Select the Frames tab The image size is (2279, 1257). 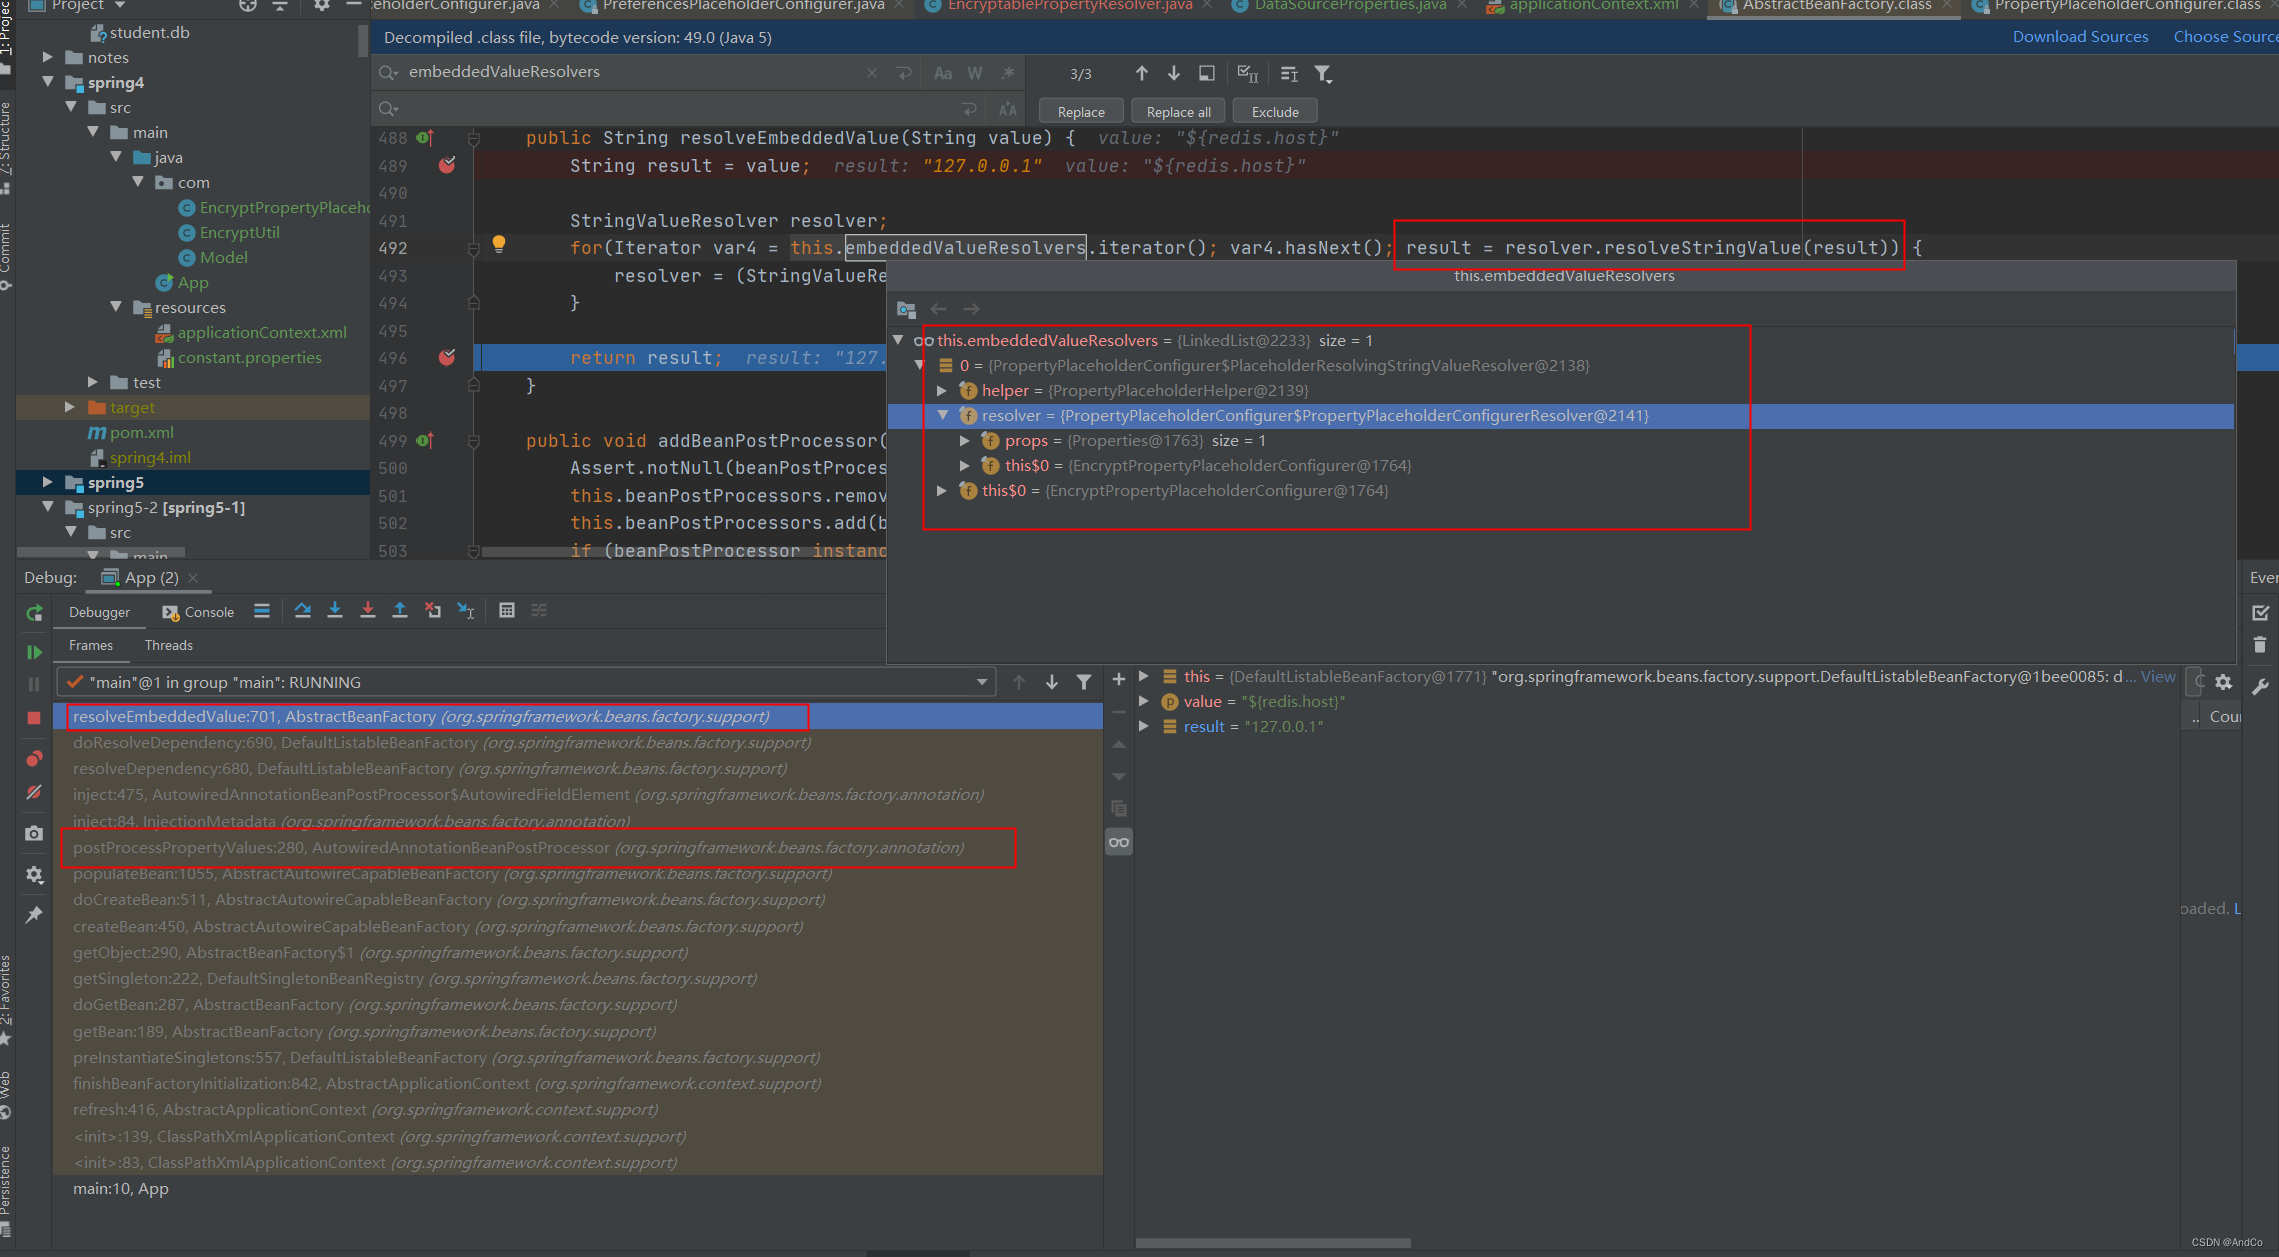[91, 645]
